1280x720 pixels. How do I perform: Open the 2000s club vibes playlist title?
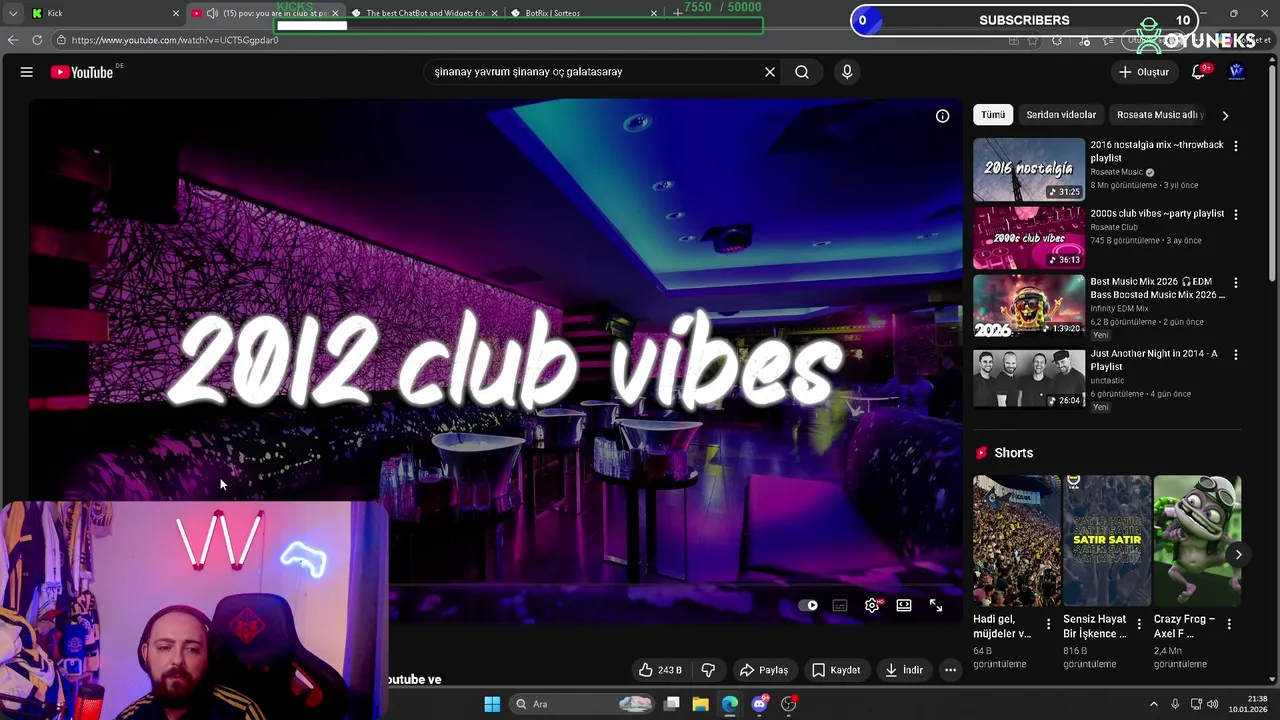(1157, 213)
